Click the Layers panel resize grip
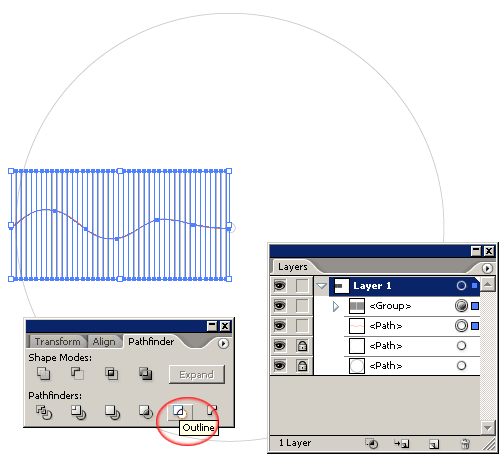Screen dimensions: 500x460 [x=489, y=444]
